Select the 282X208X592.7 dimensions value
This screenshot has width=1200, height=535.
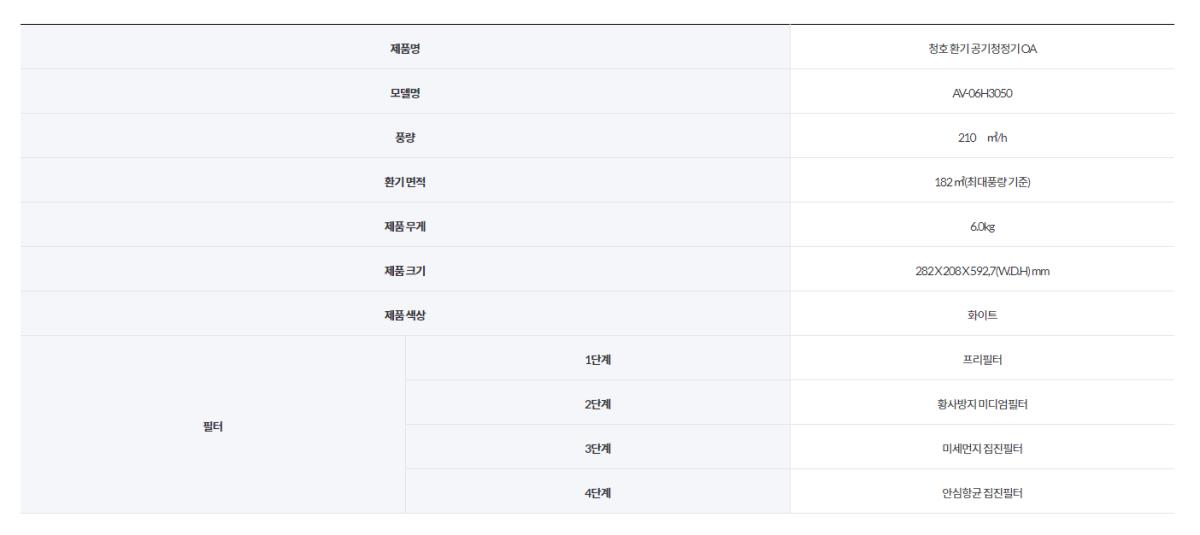pyautogui.click(x=982, y=269)
